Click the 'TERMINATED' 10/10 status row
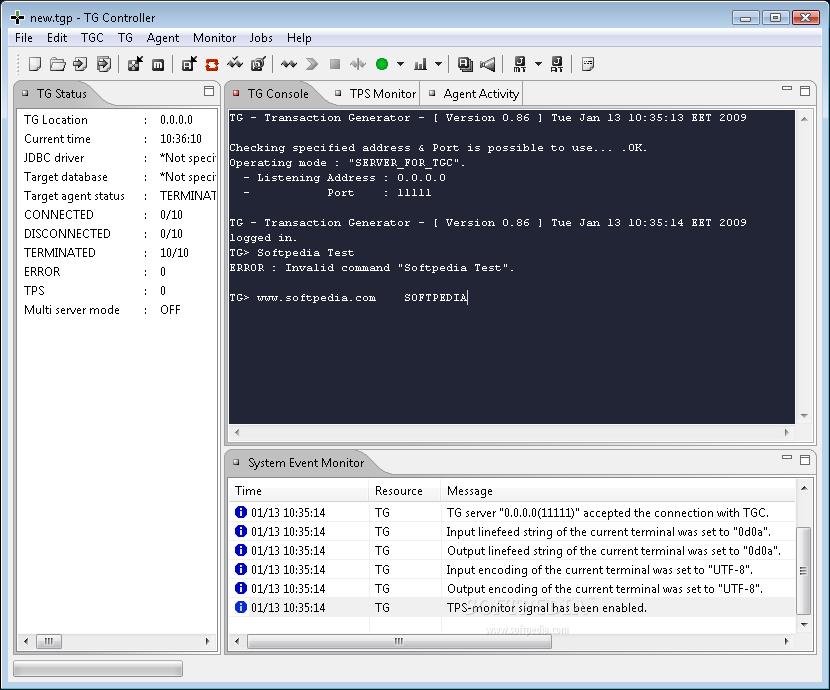The image size is (830, 690). 118,252
